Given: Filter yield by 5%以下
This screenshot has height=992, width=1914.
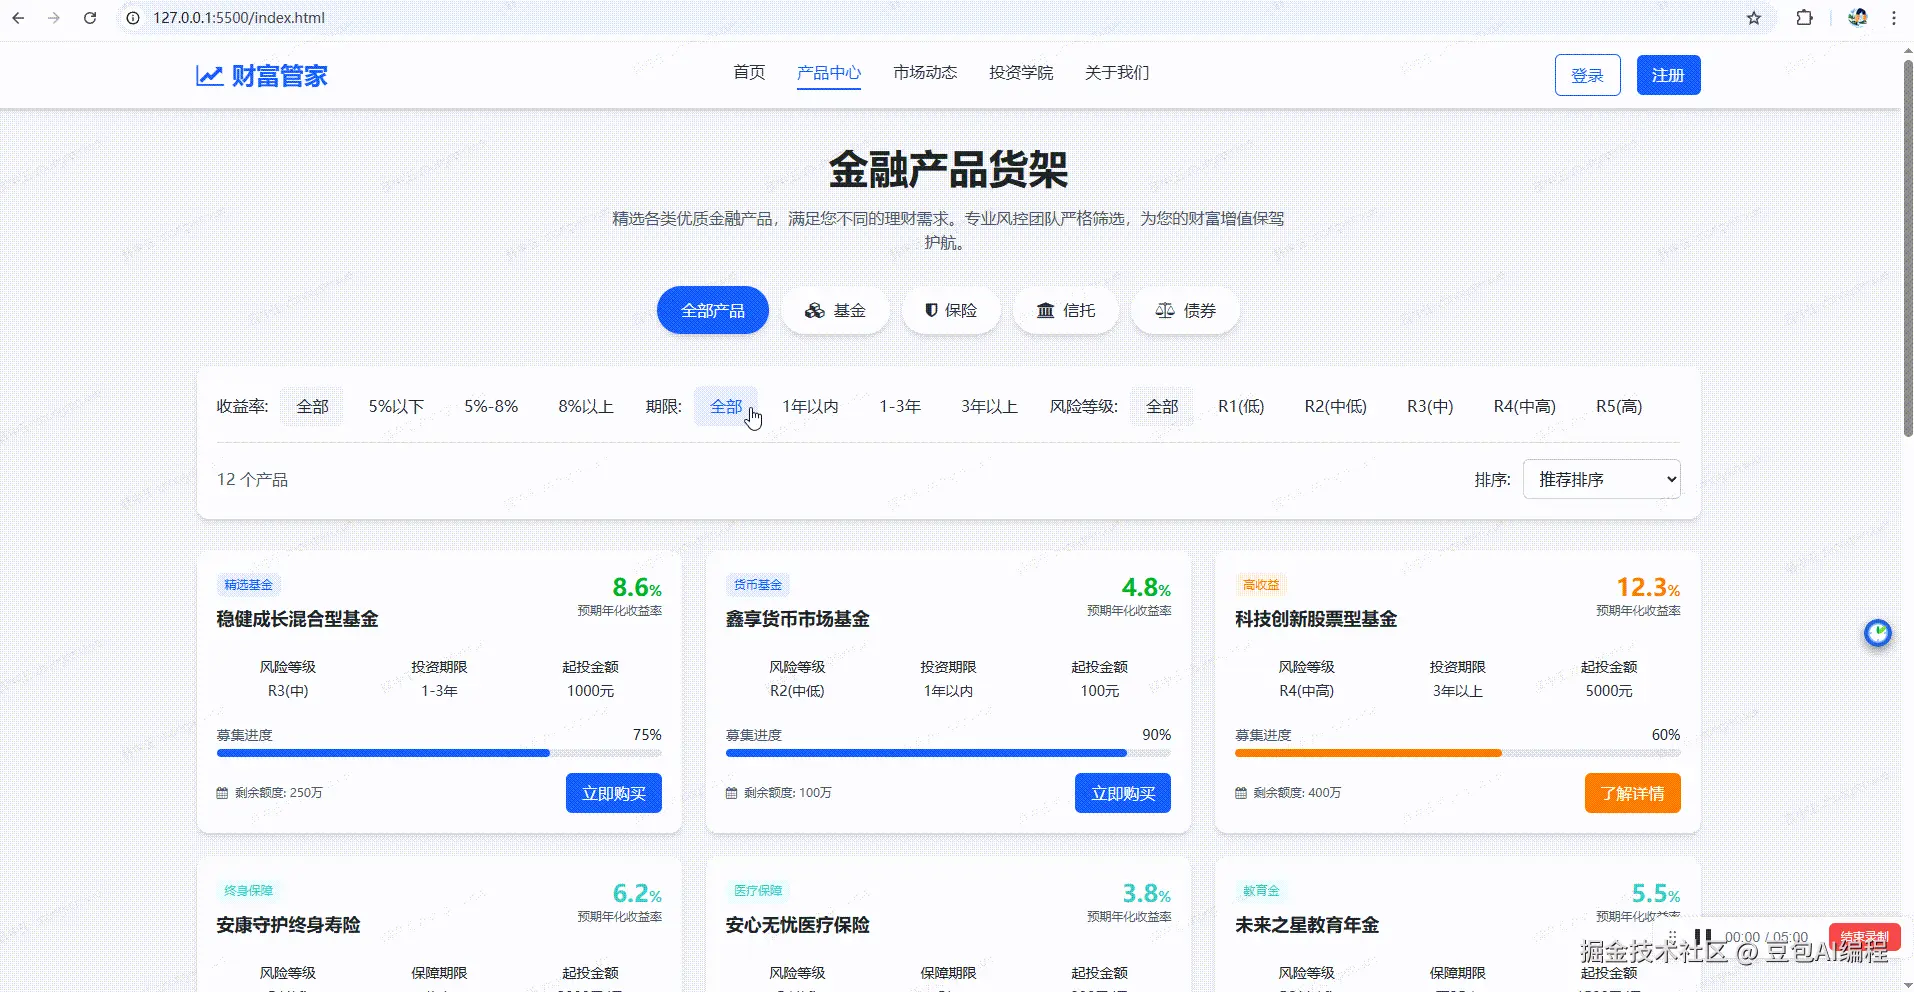Looking at the screenshot, I should coord(396,406).
